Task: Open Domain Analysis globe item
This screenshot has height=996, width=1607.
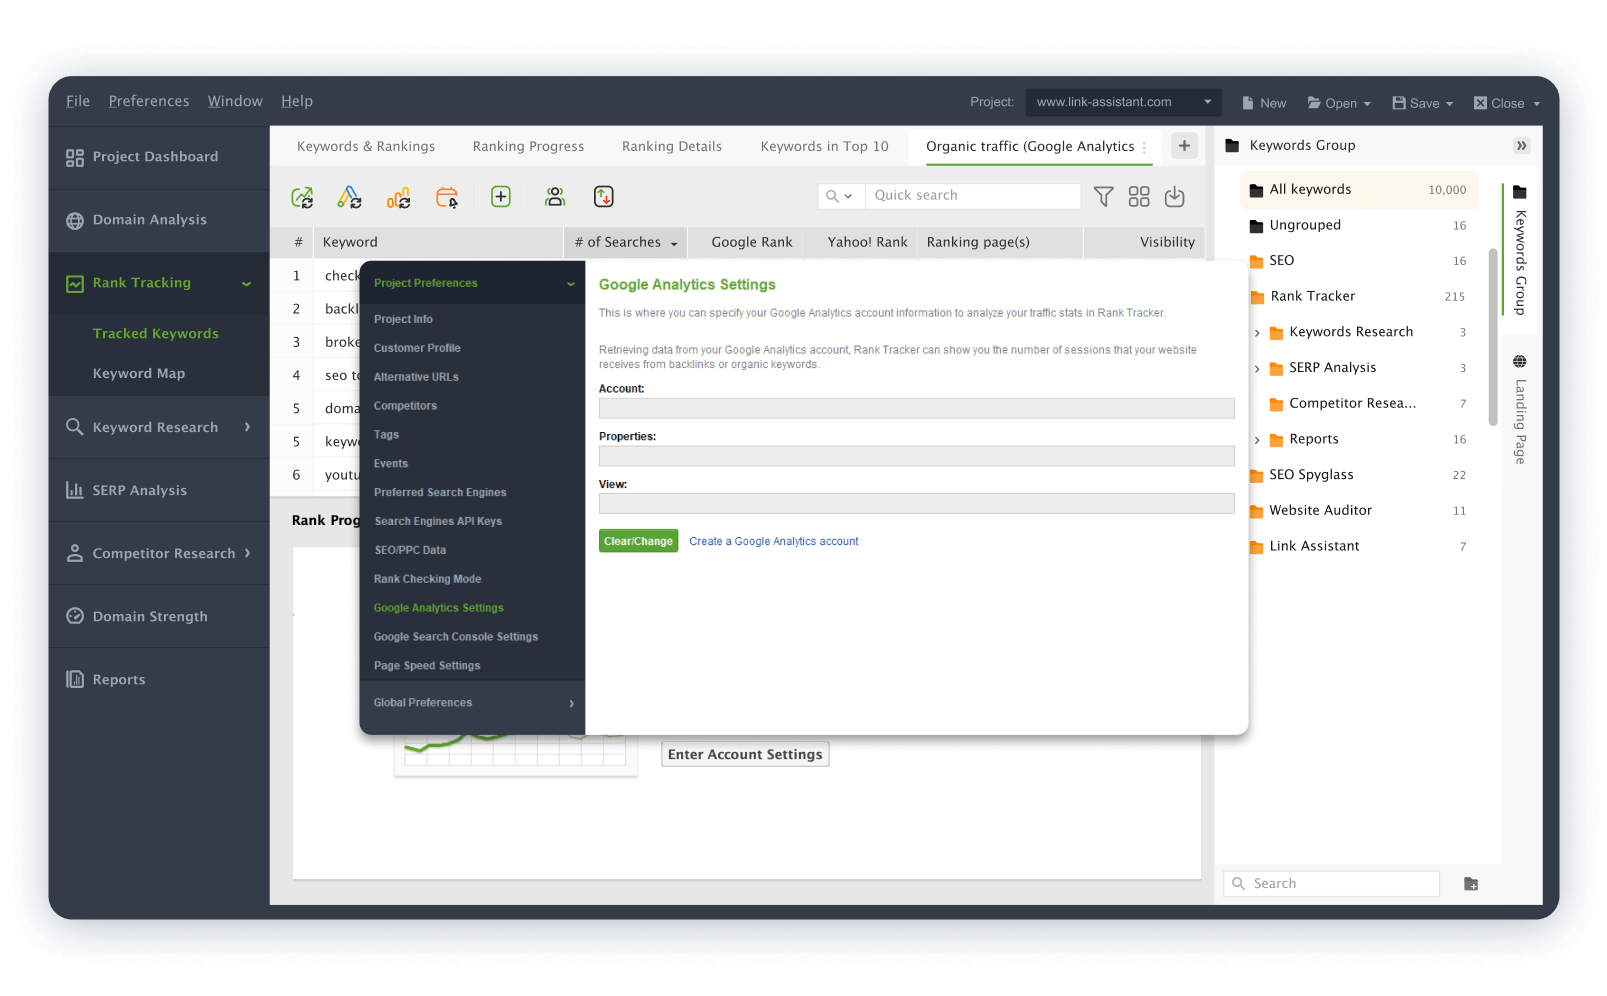Action: (159, 220)
